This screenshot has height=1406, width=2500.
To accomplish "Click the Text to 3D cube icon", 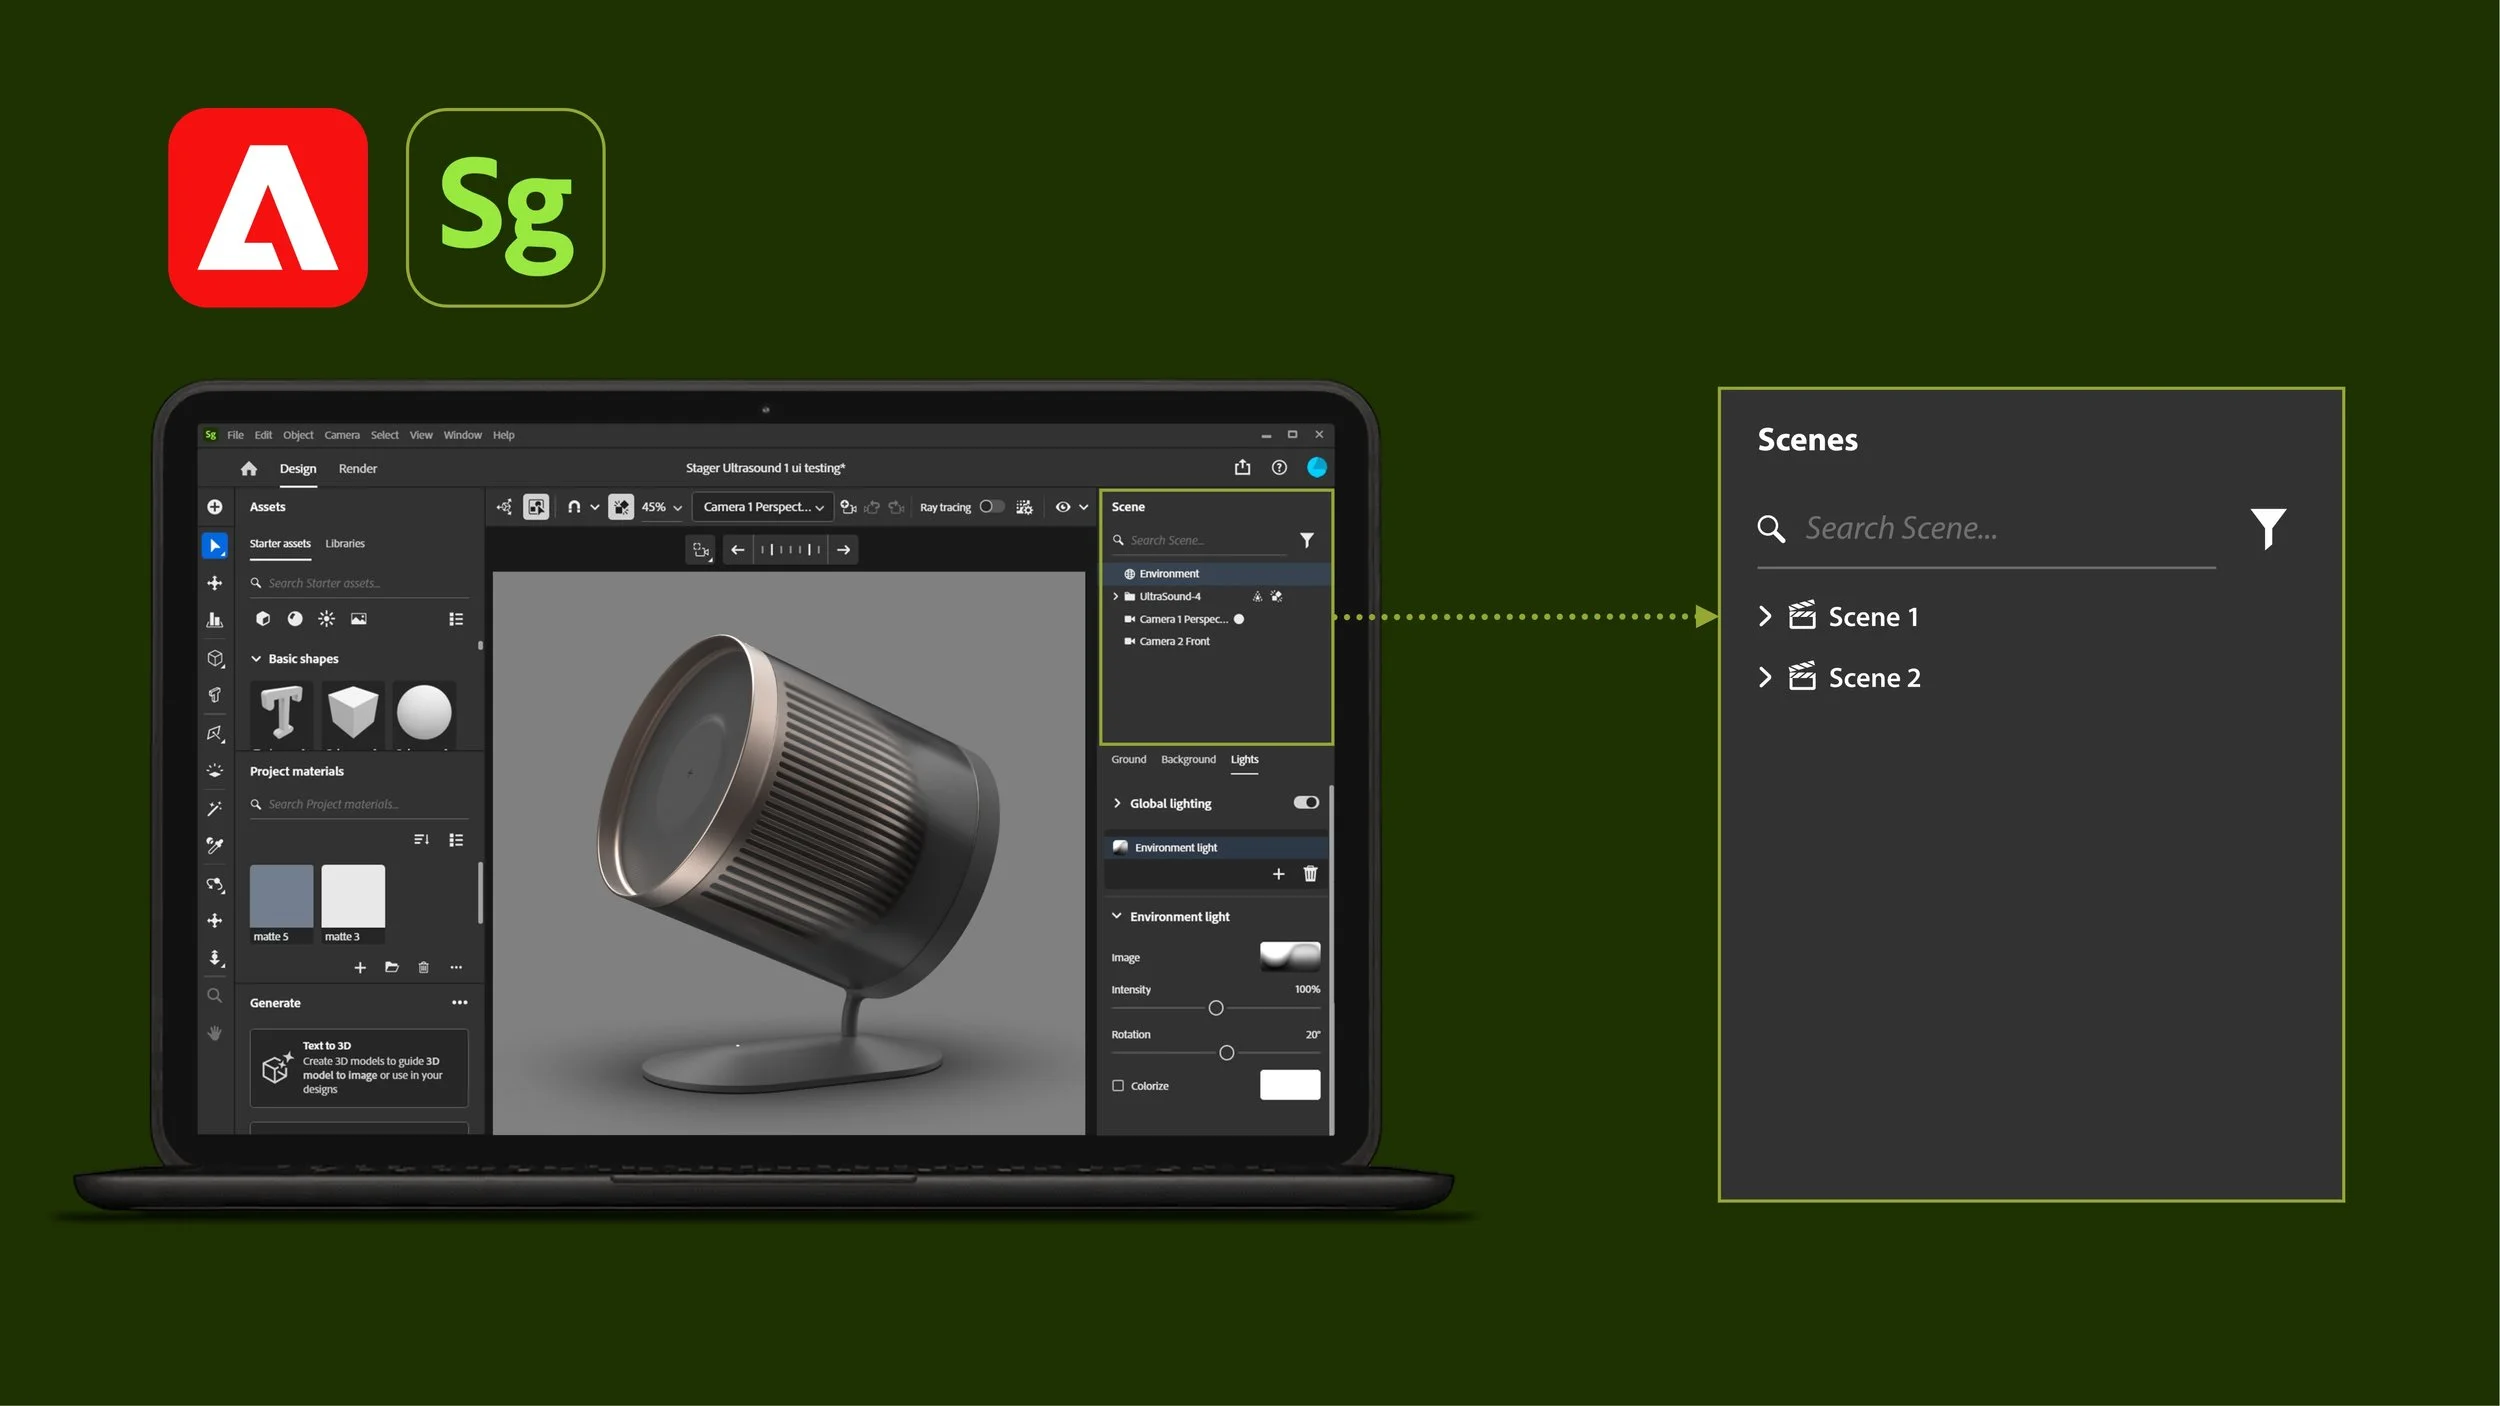I will tap(276, 1068).
